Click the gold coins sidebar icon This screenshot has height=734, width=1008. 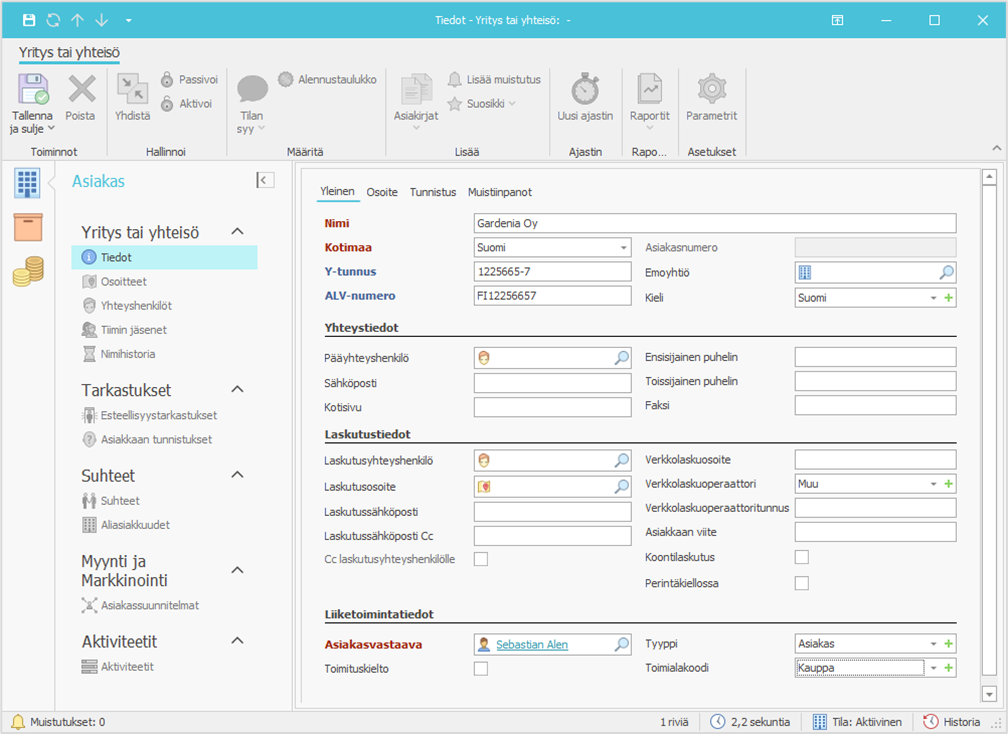(x=28, y=272)
